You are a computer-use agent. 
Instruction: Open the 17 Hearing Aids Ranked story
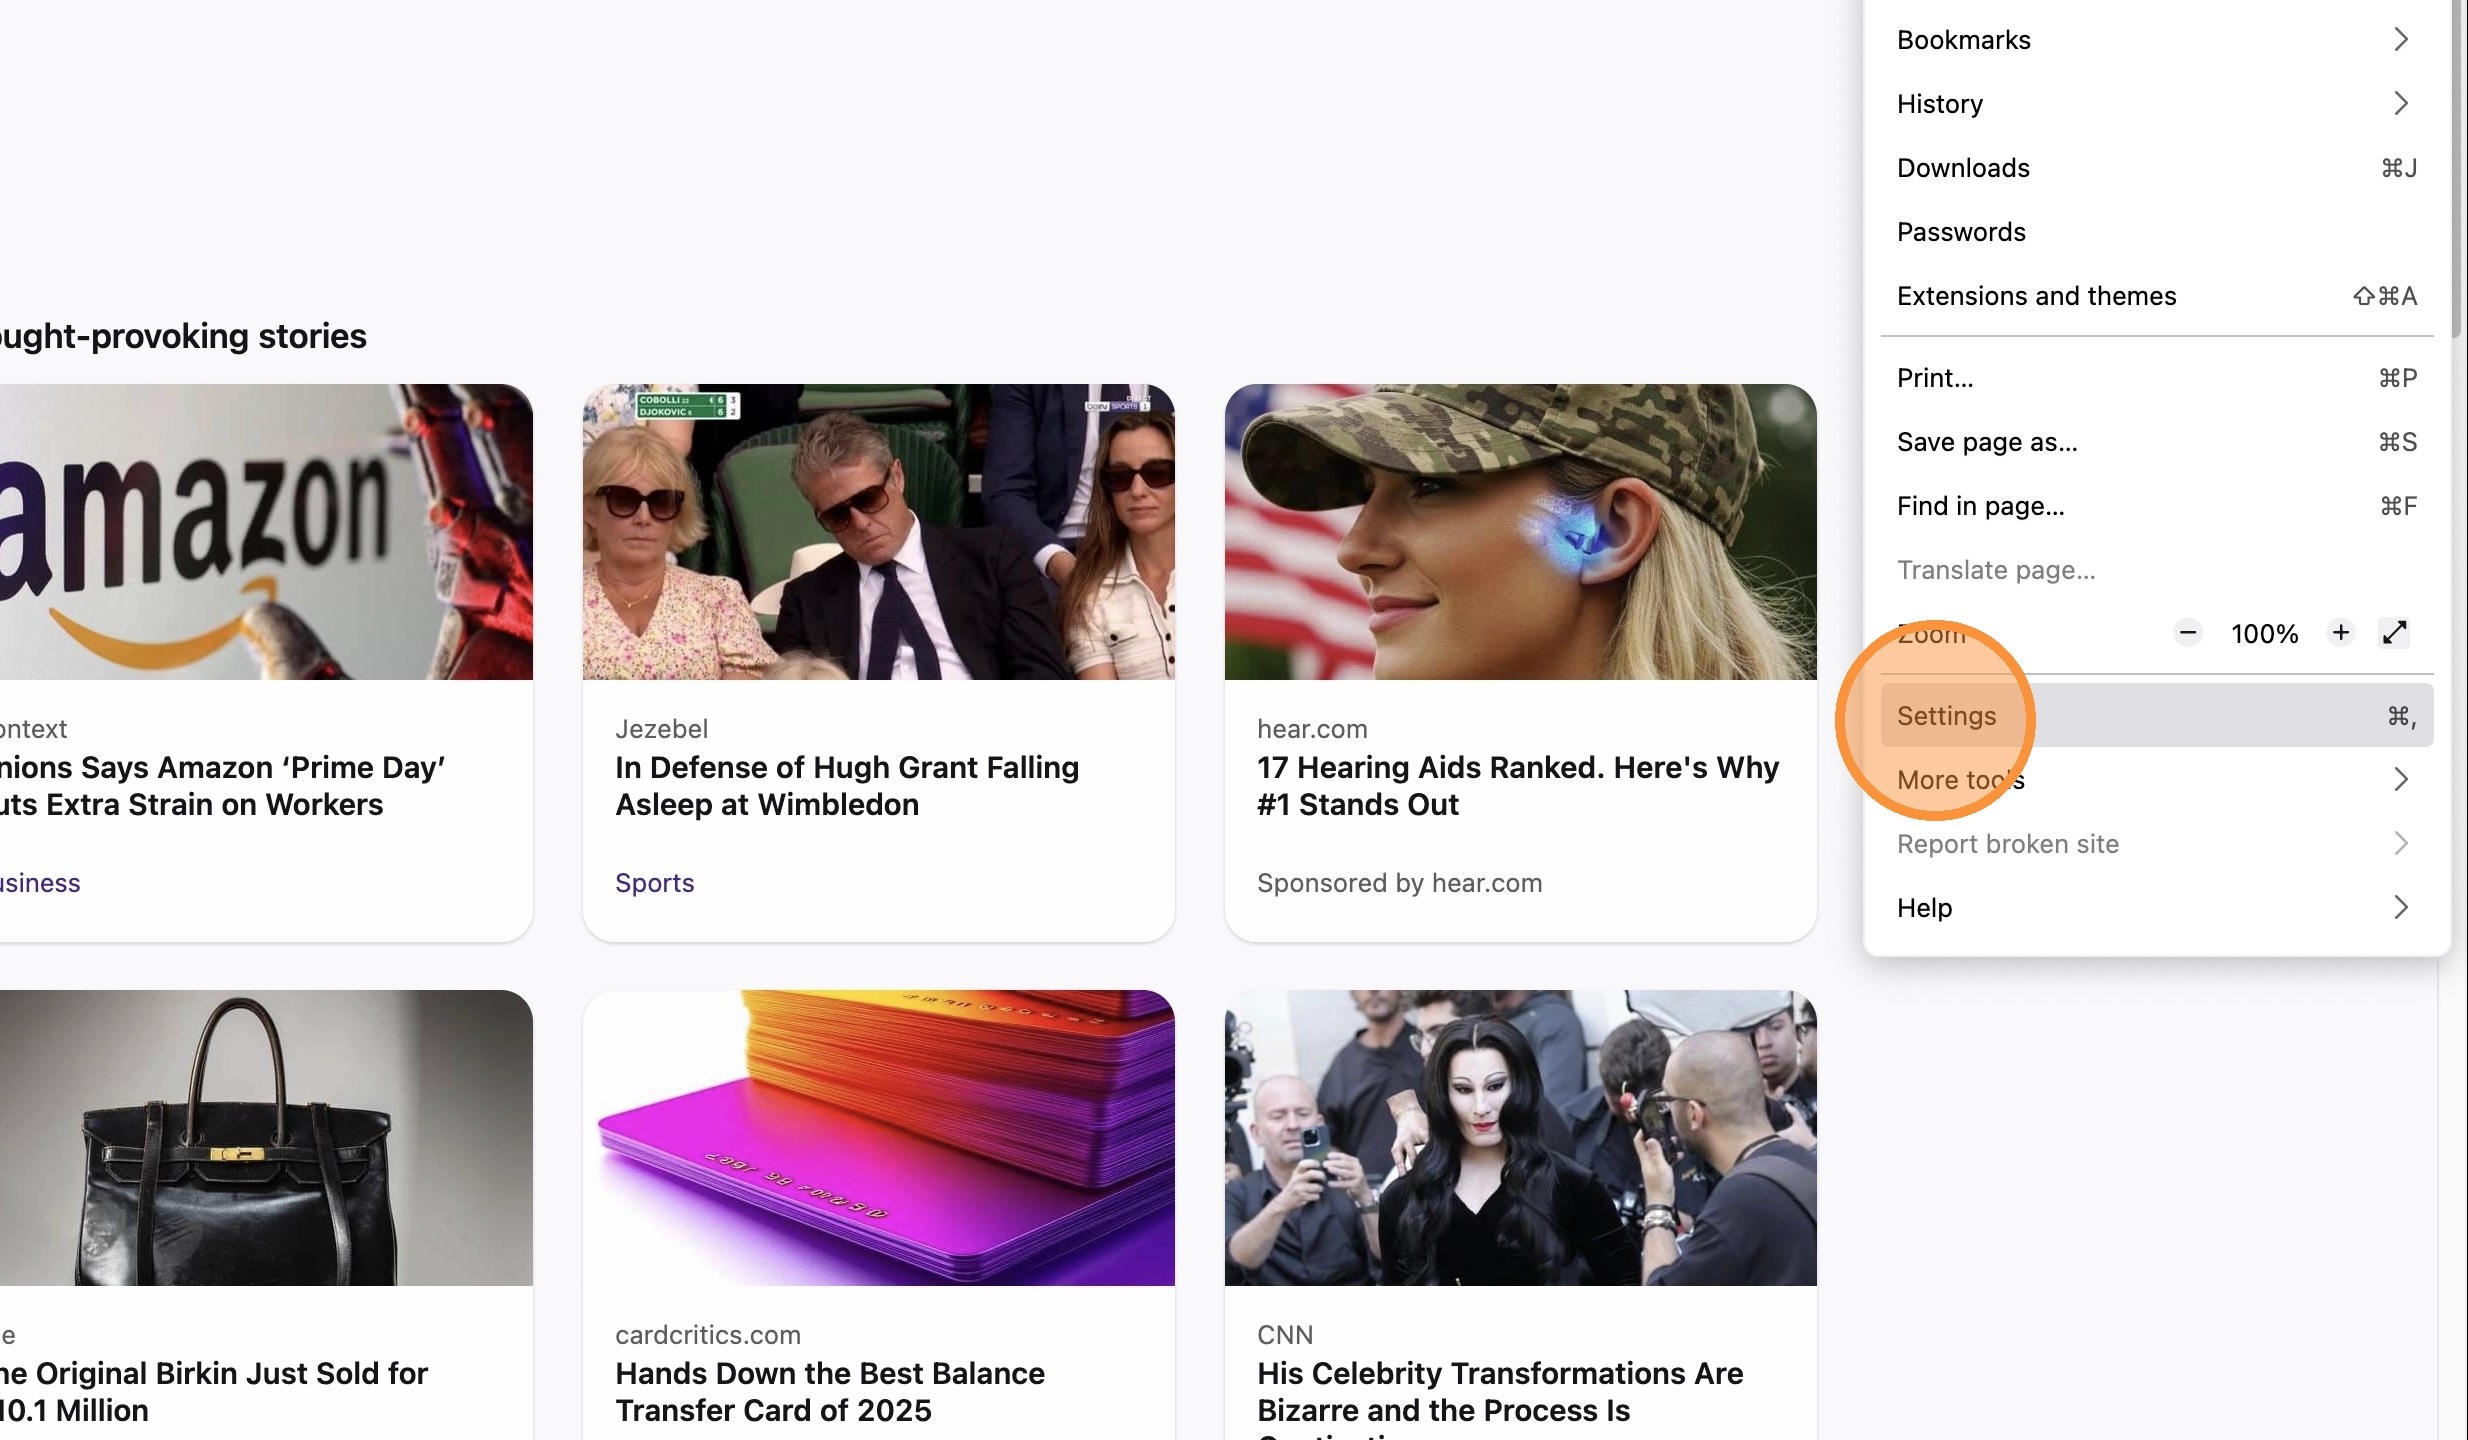[1518, 786]
